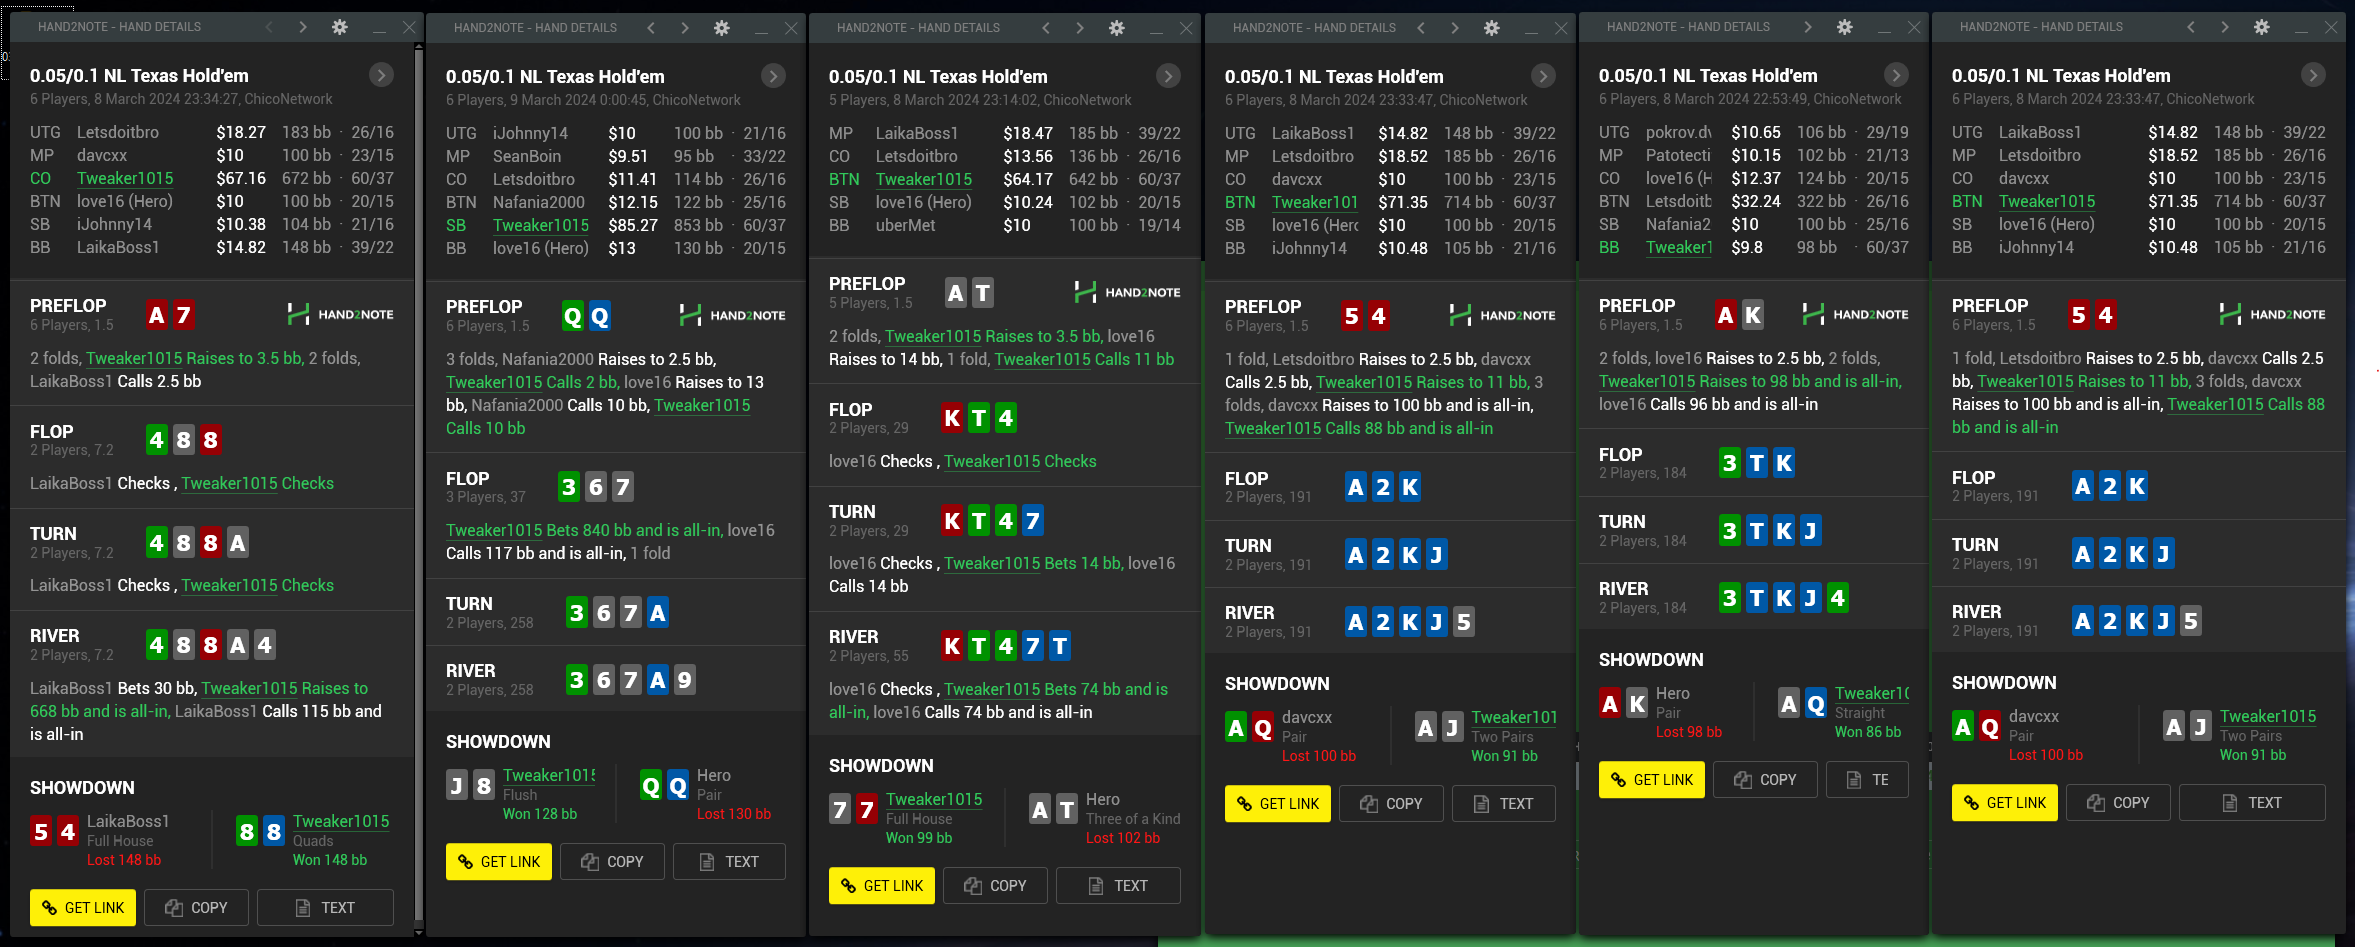Click GET LINK in fourth window from left

click(x=1278, y=804)
